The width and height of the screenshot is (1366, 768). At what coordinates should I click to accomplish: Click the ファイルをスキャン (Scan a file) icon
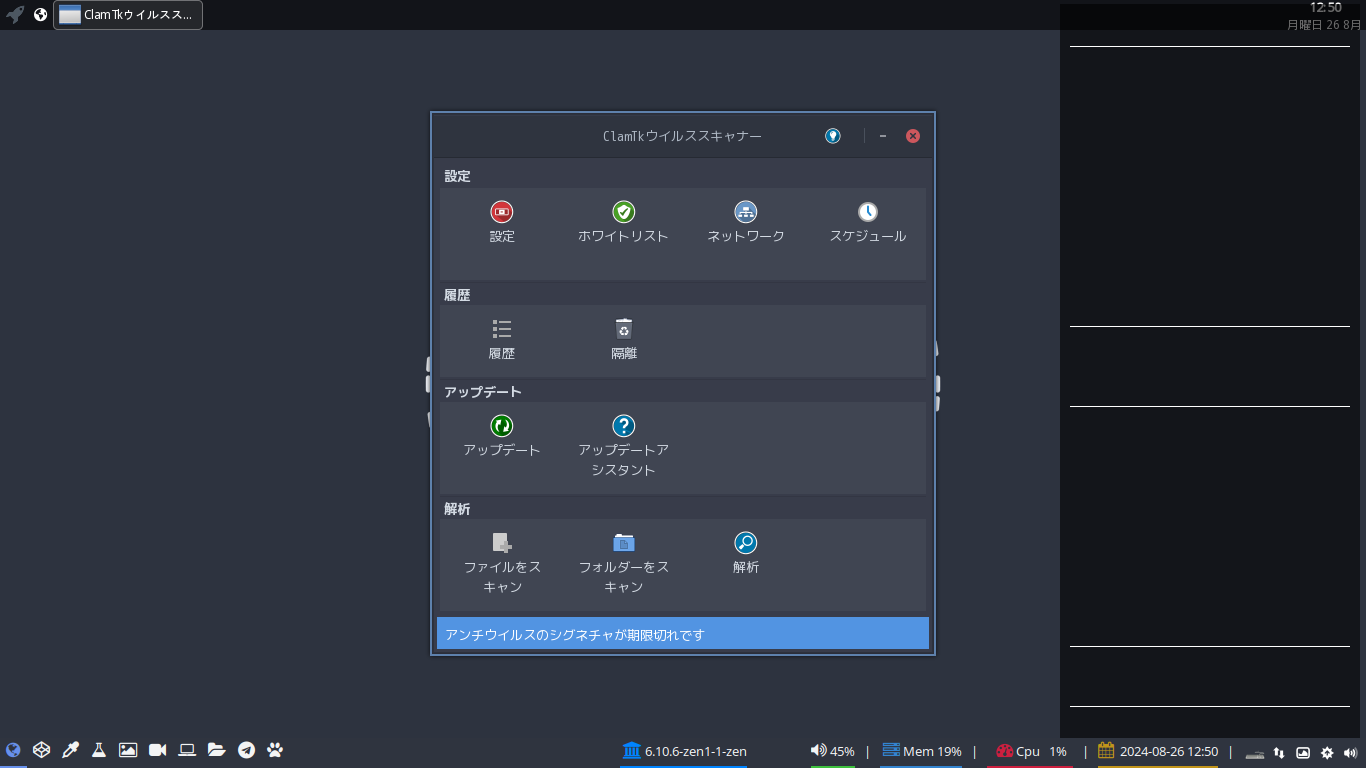pos(502,543)
